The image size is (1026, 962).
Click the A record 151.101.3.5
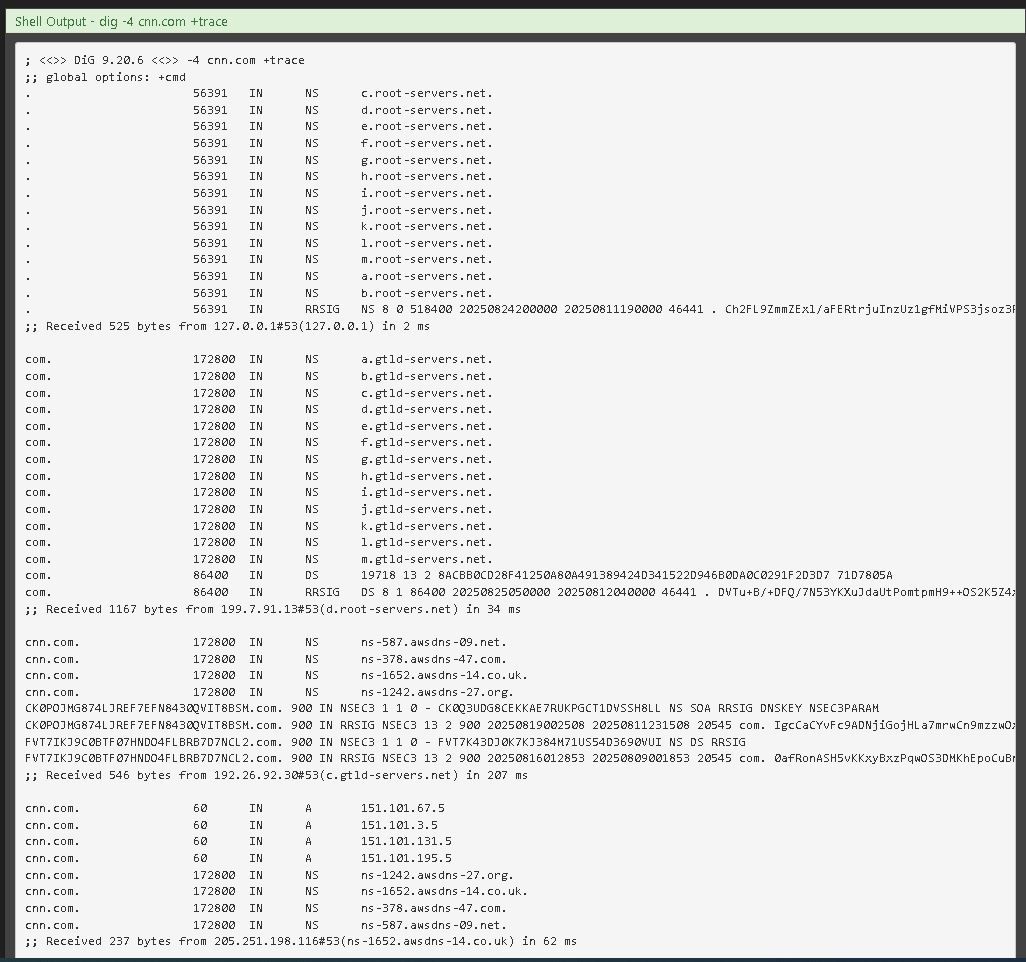232,826
